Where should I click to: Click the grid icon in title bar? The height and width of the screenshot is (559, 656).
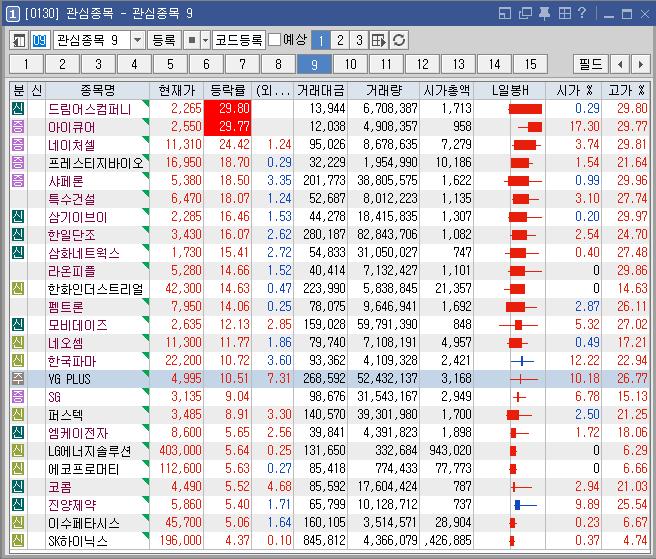click(x=564, y=13)
